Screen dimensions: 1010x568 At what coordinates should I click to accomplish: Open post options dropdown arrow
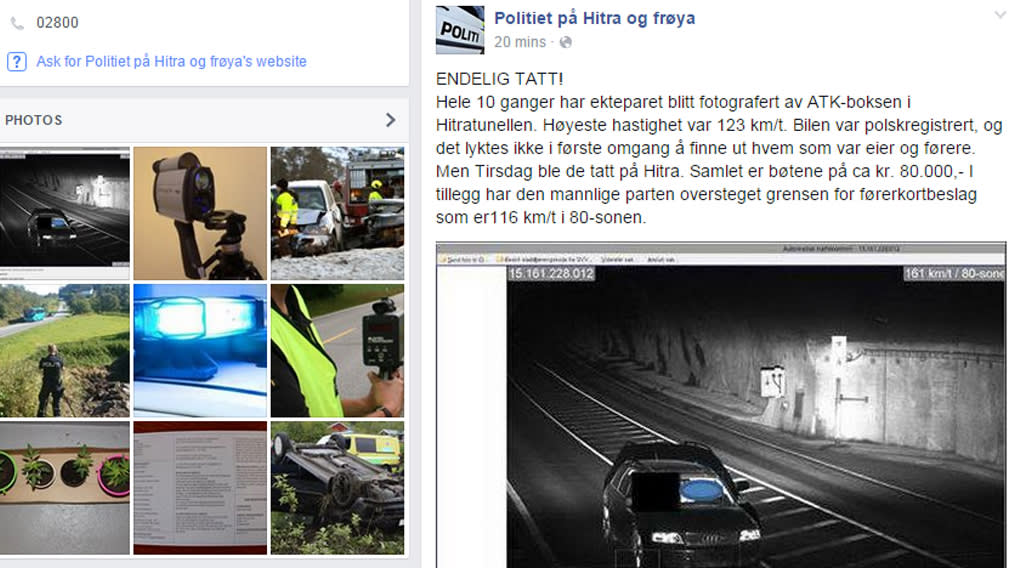[1000, 15]
